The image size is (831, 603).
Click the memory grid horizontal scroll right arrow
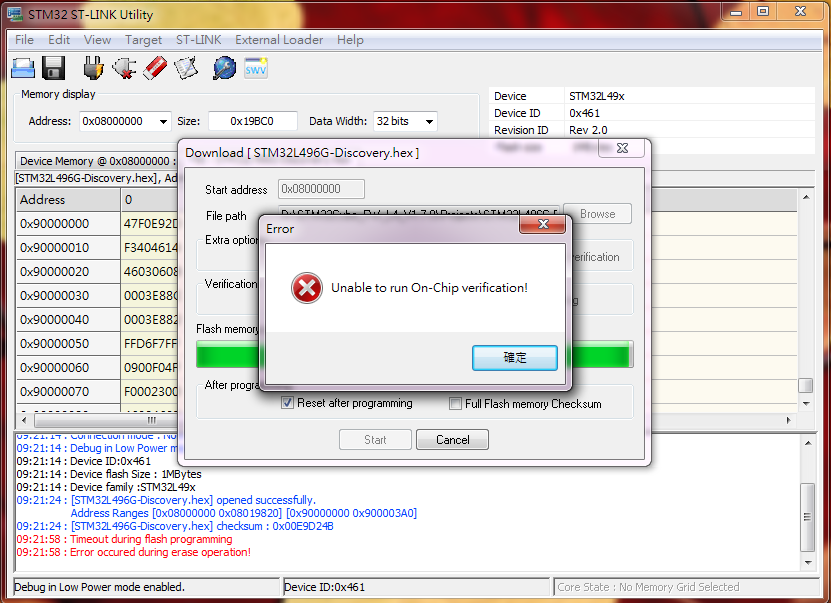[789, 420]
